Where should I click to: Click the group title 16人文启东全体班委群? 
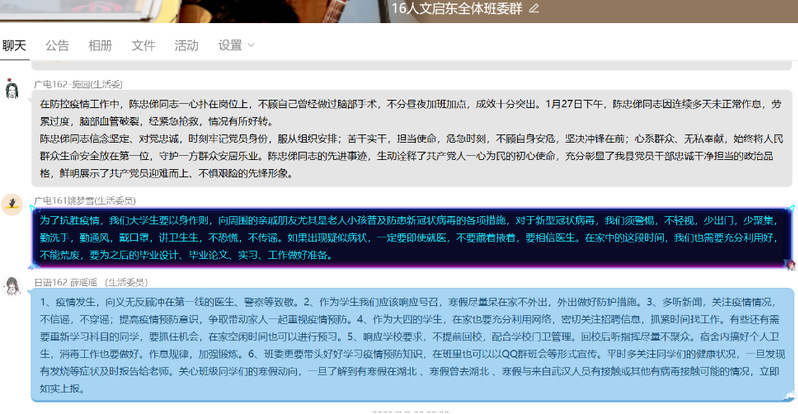pyautogui.click(x=457, y=8)
